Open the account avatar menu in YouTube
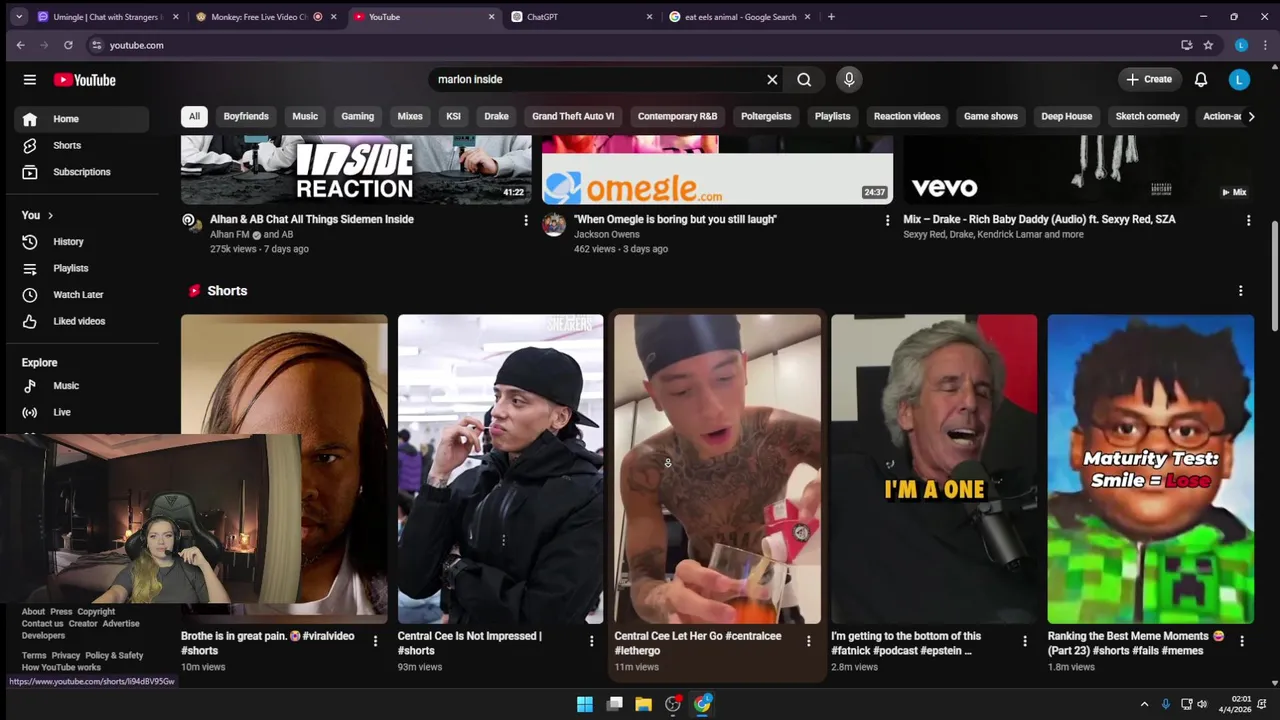This screenshot has width=1280, height=720. [1239, 80]
